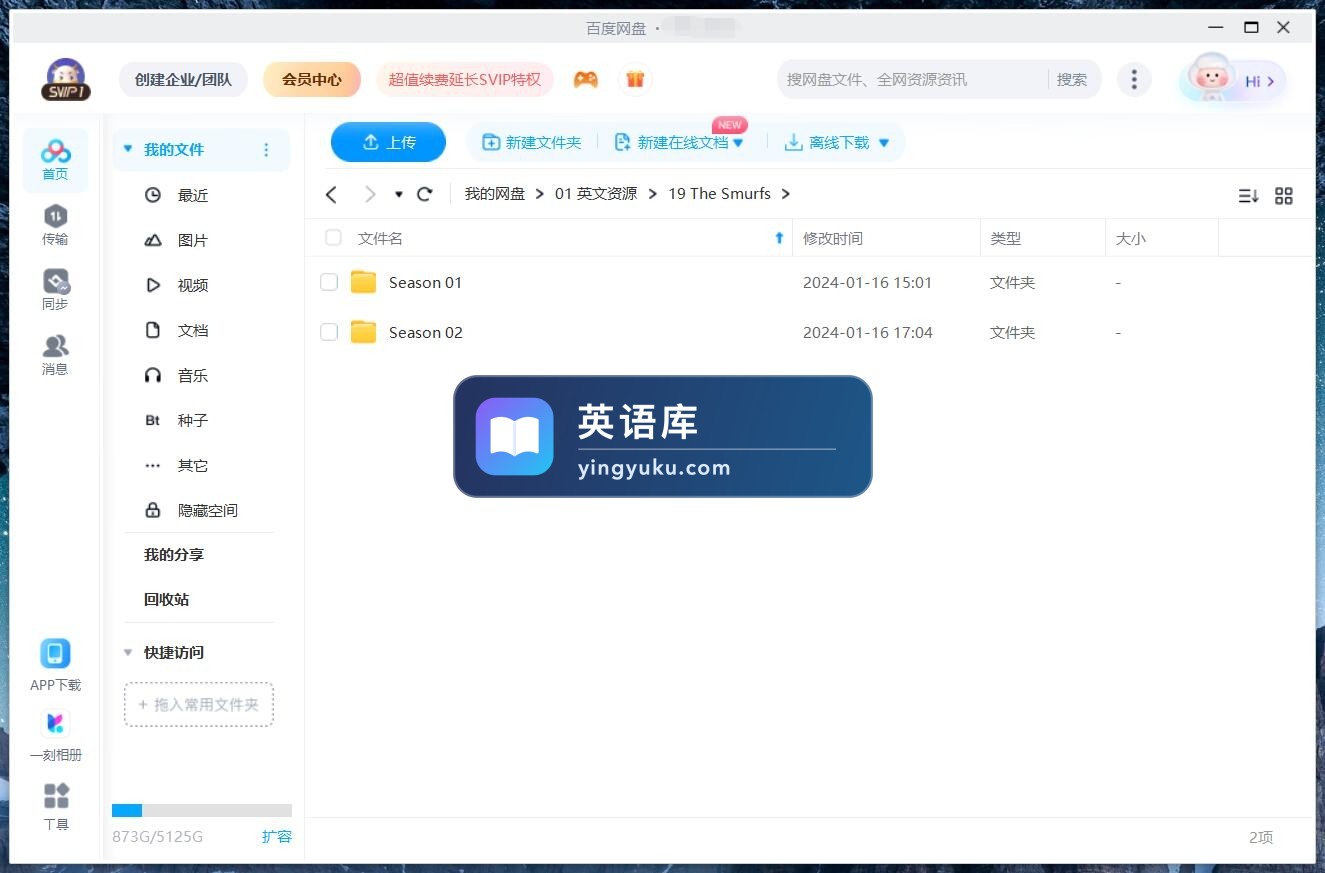This screenshot has height=873, width=1325.
Task: Expand chevron after 01 英文资源 breadcrumb
Action: click(x=653, y=194)
